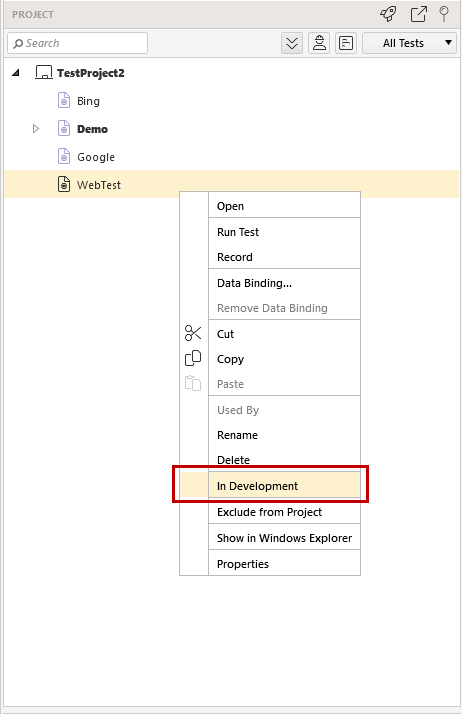The image size is (462, 714).
Task: Click into the Search field
Action: click(x=77, y=43)
